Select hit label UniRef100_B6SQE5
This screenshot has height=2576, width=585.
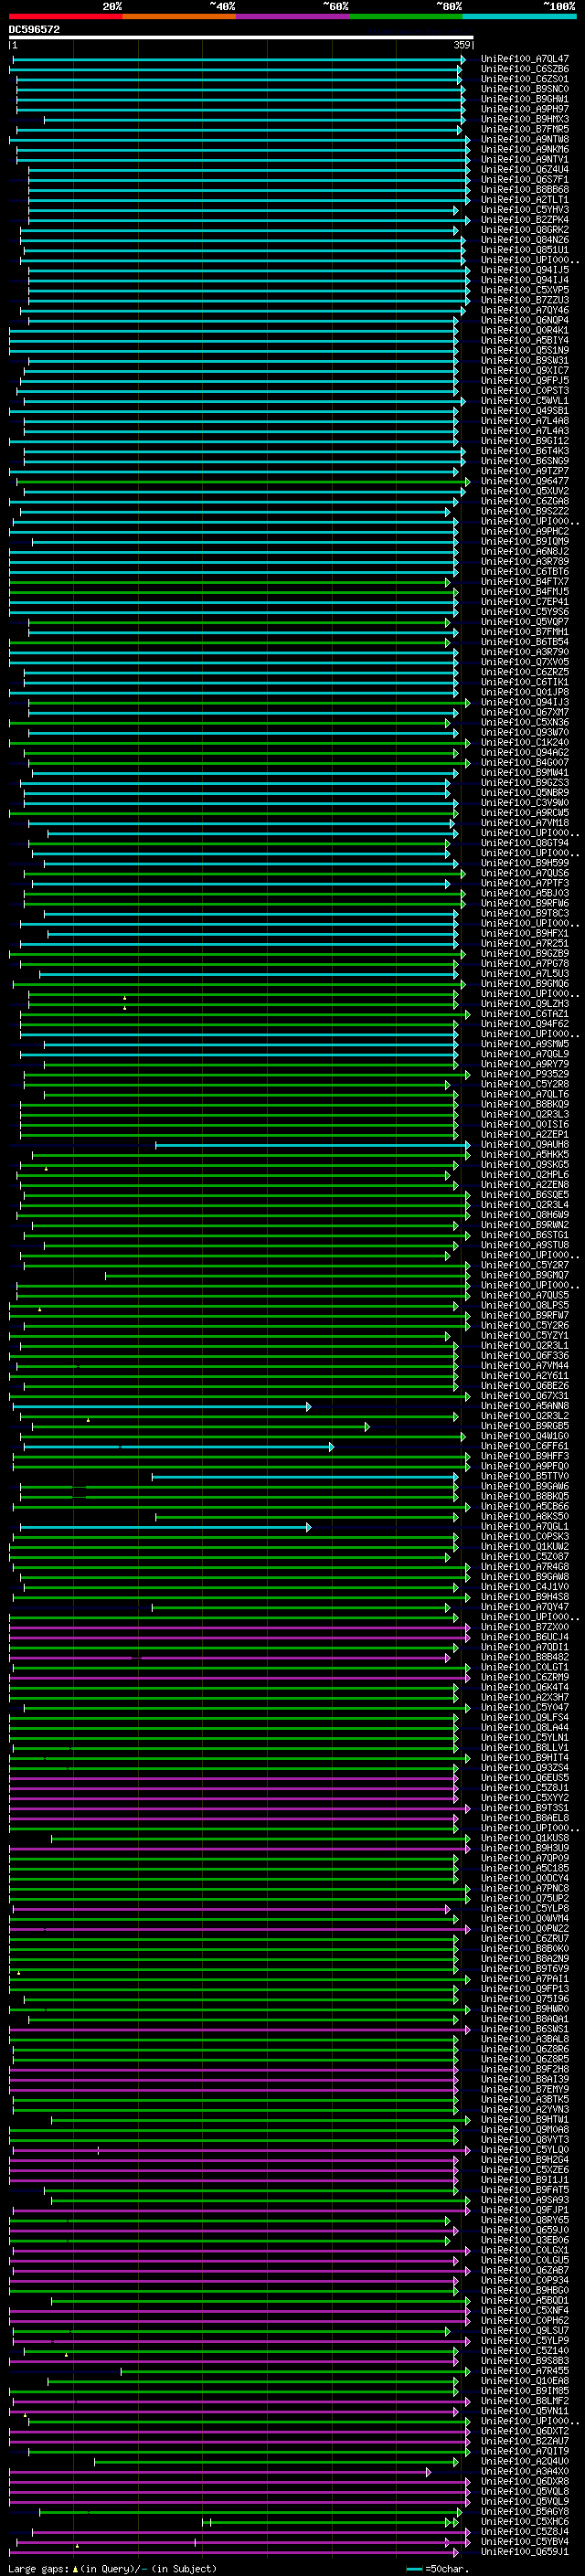[524, 1195]
